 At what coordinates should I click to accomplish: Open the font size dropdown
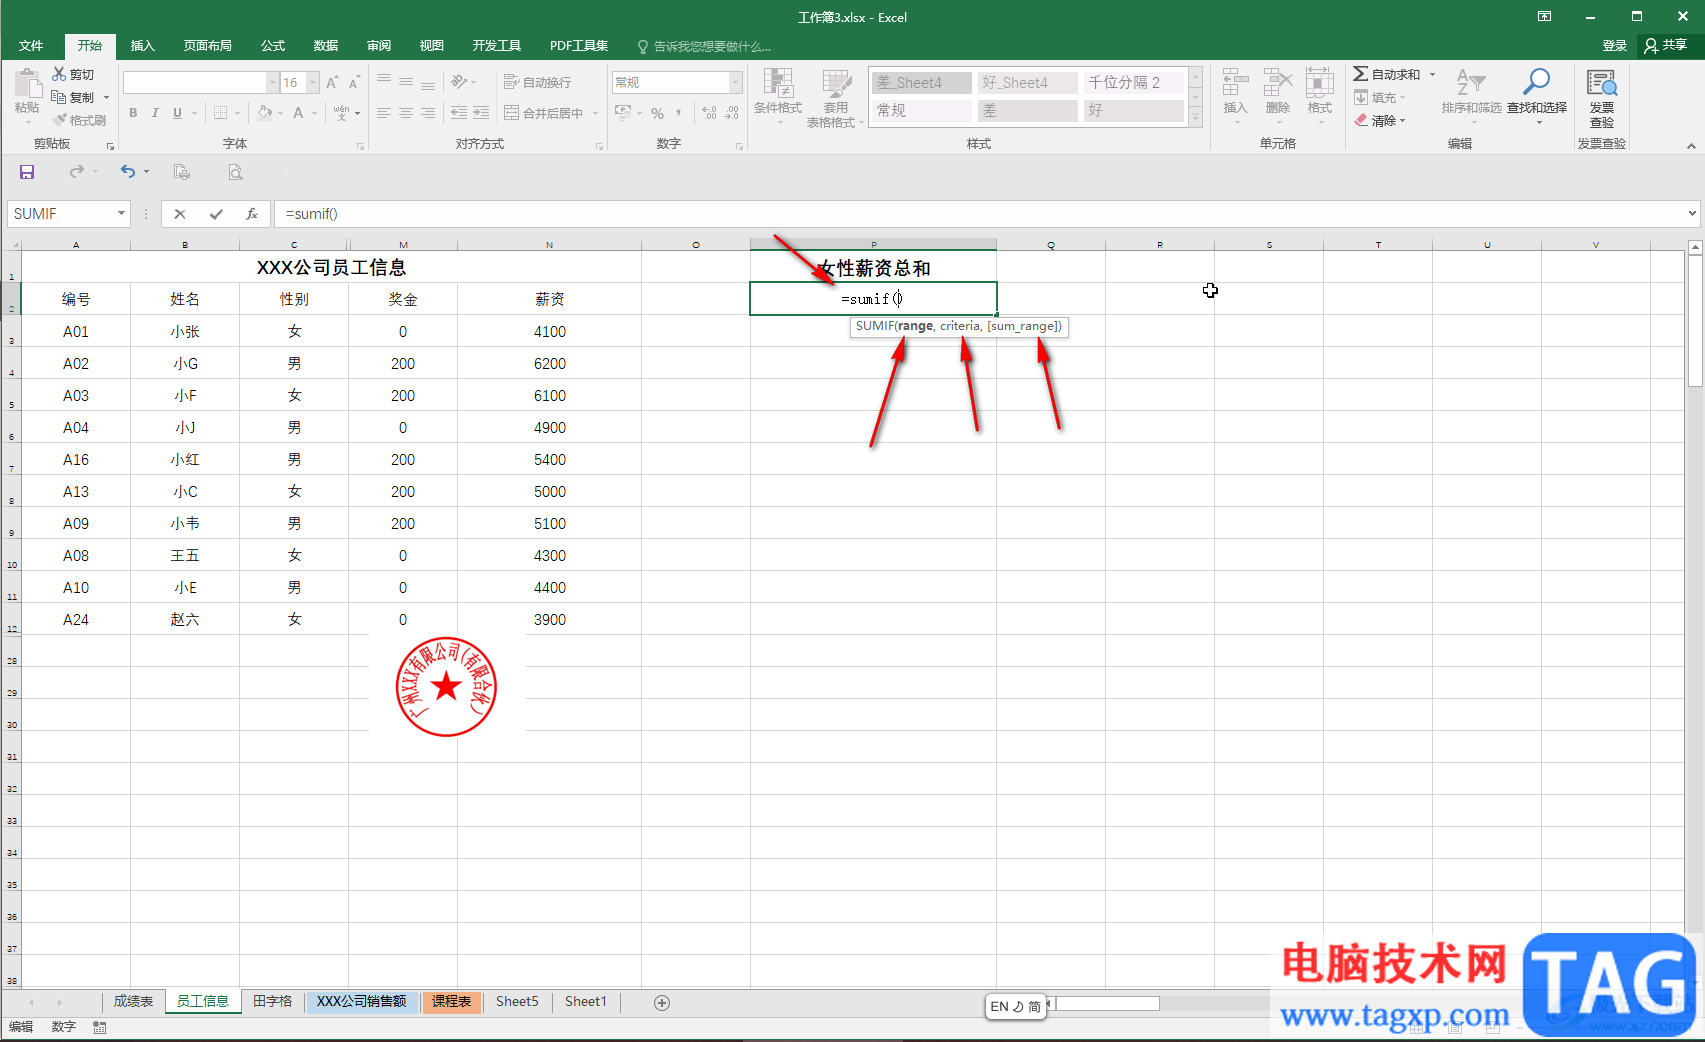pyautogui.click(x=313, y=82)
